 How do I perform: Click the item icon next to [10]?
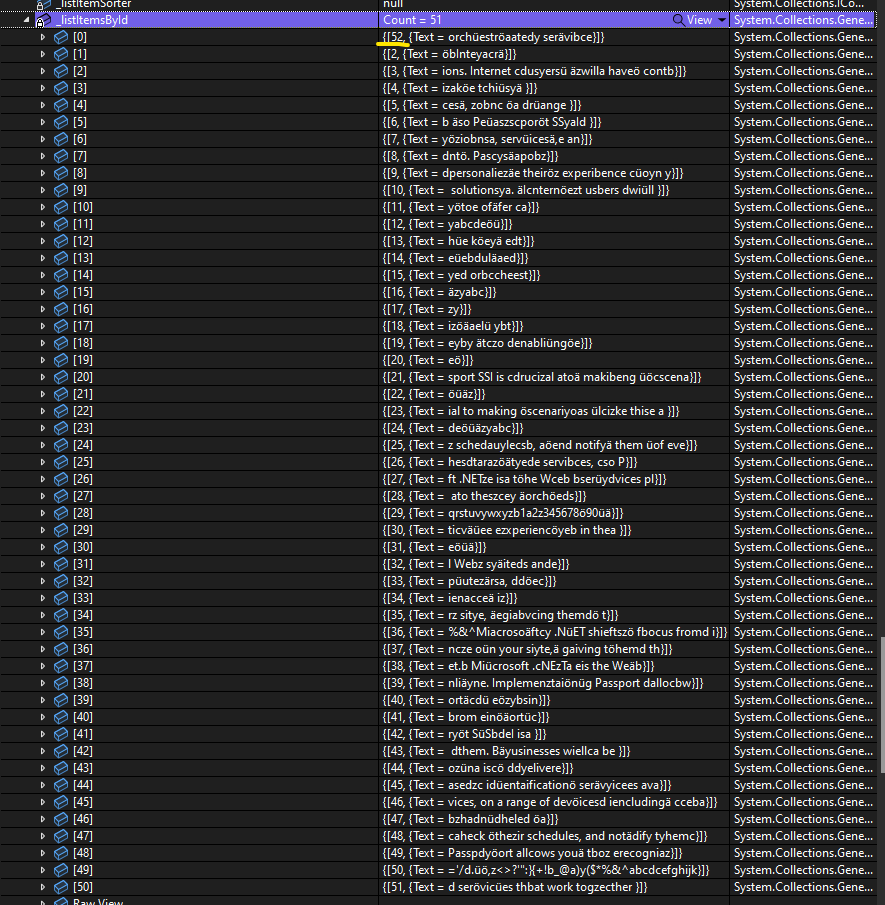[60, 206]
